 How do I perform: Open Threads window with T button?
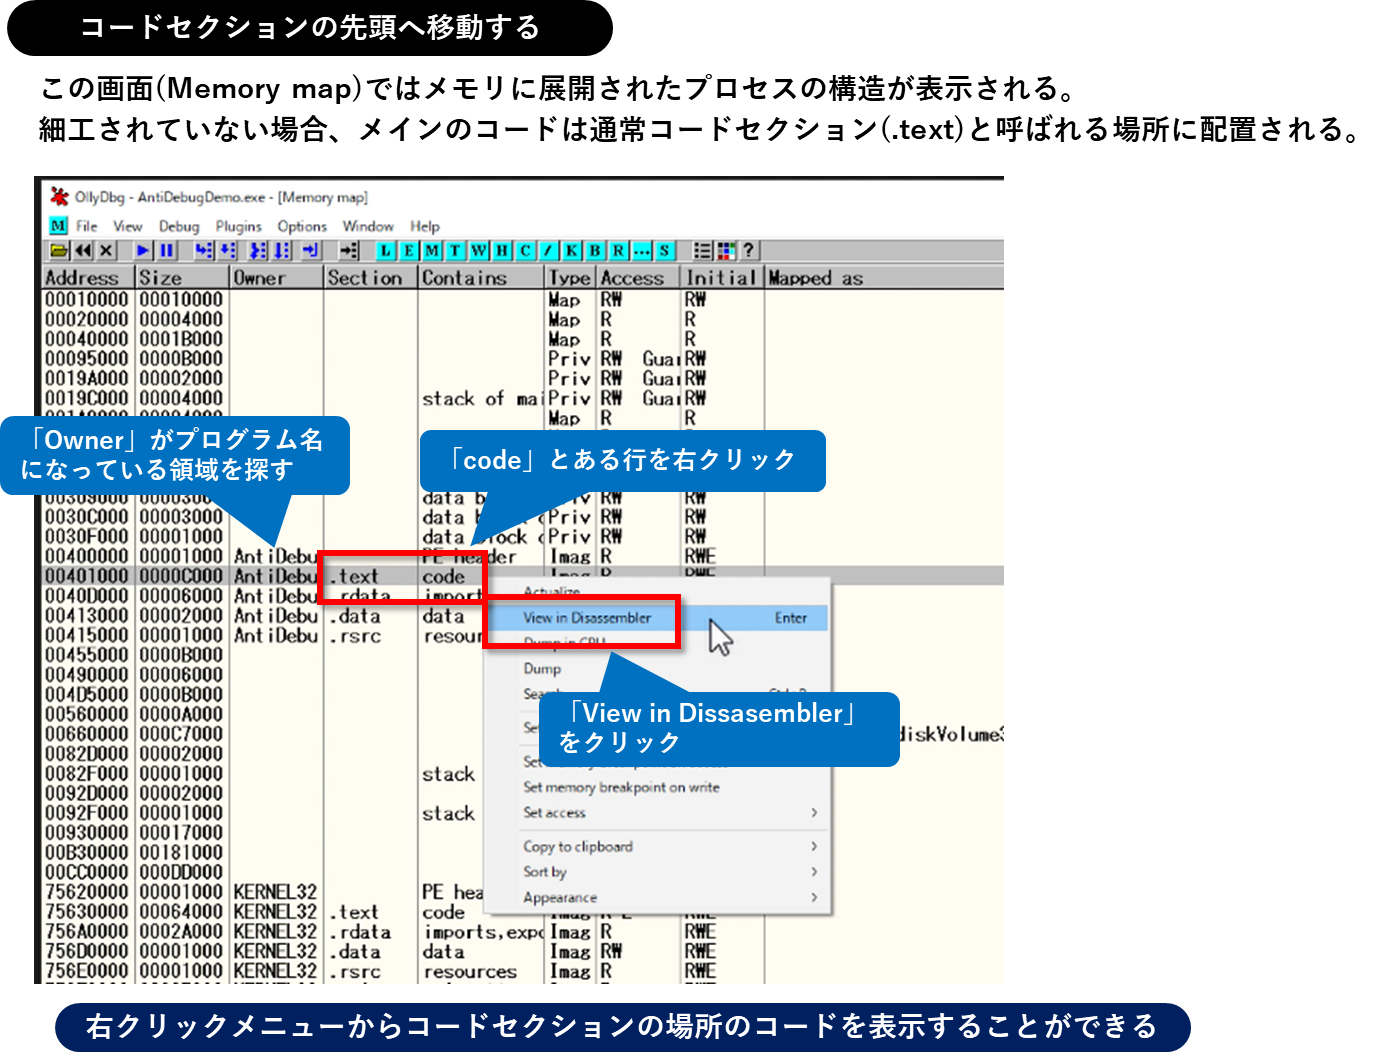(455, 250)
